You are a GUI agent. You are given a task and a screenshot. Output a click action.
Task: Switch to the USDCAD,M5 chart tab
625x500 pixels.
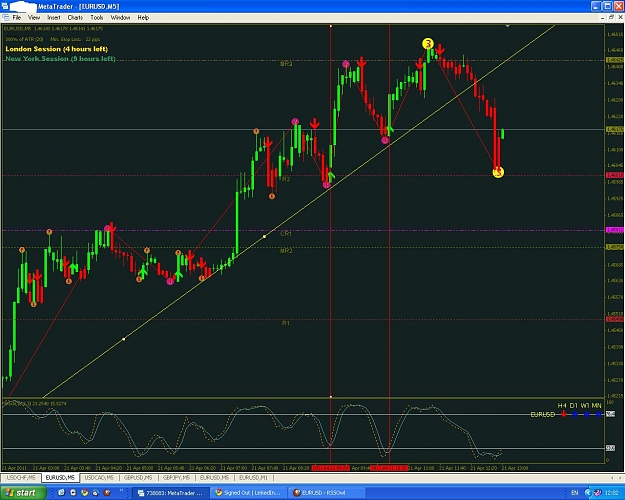coord(99,477)
